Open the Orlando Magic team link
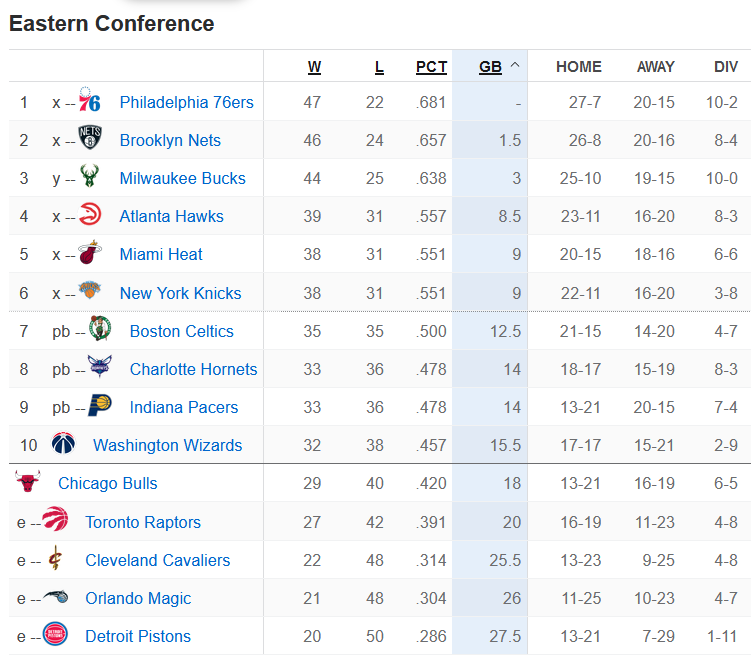 pos(138,599)
